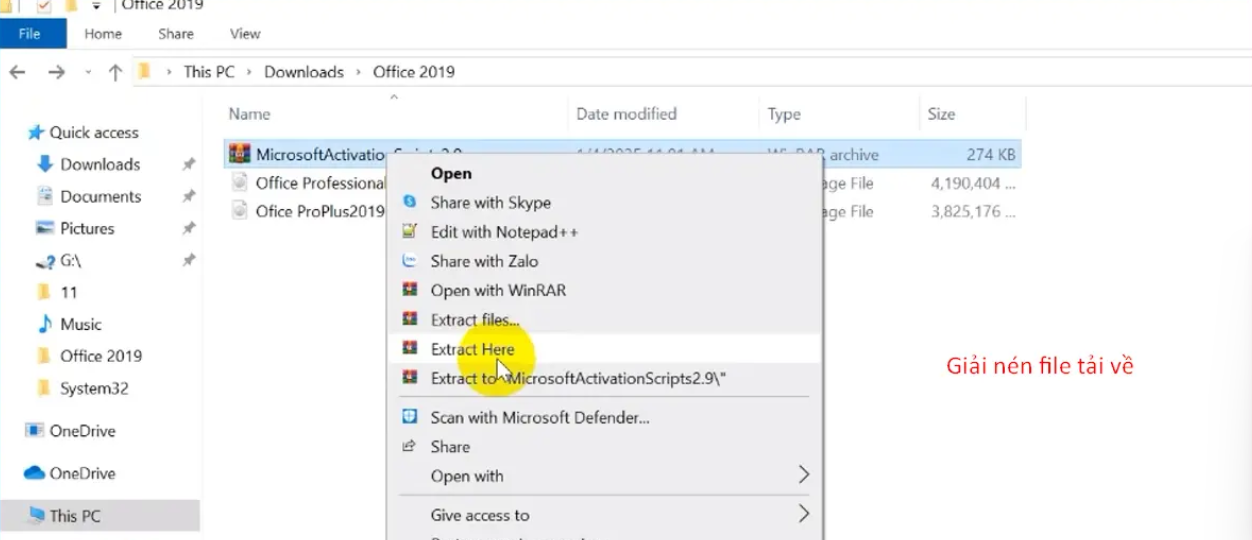Select the first OneDrive entry with window icon

(x=82, y=431)
